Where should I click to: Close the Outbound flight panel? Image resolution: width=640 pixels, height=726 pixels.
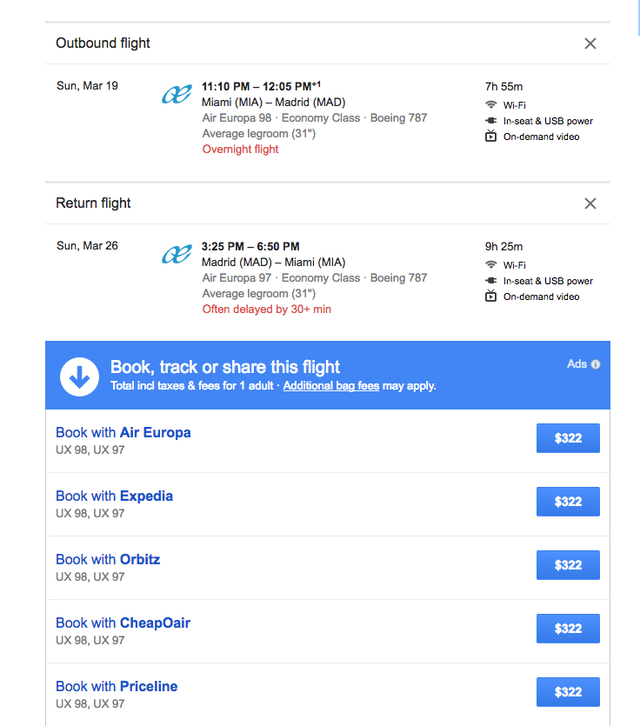590,43
